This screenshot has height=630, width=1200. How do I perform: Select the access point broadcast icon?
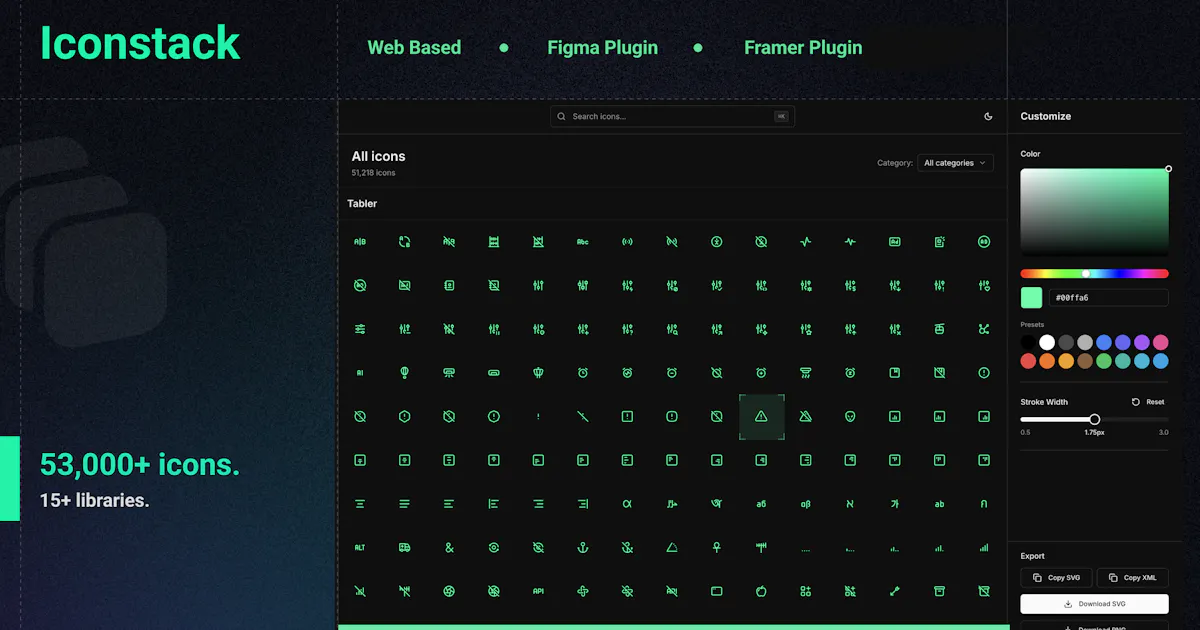(627, 242)
